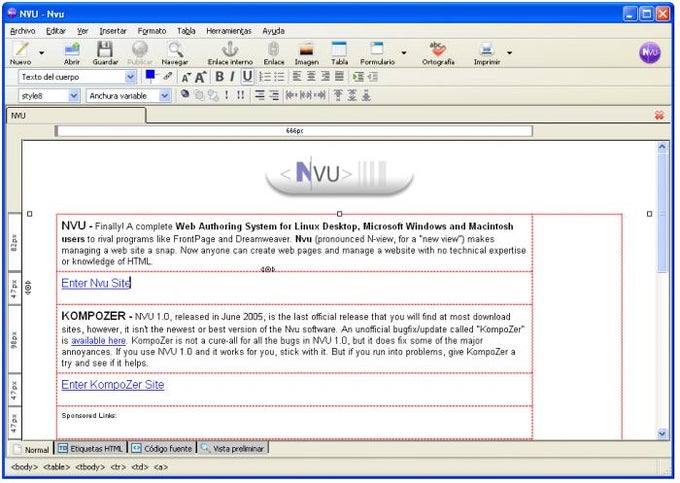Image resolution: width=680 pixels, height=483 pixels.
Task: Insert an anchor with Enlace interno
Action: (x=230, y=53)
